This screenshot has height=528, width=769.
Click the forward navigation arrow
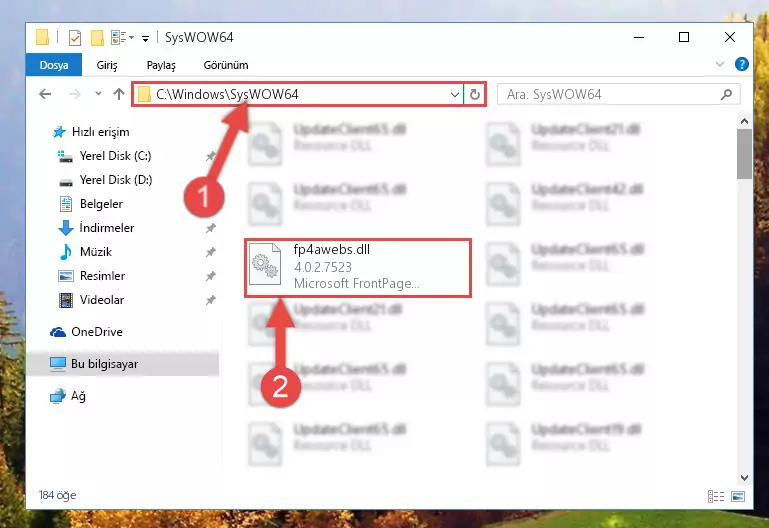(75, 94)
